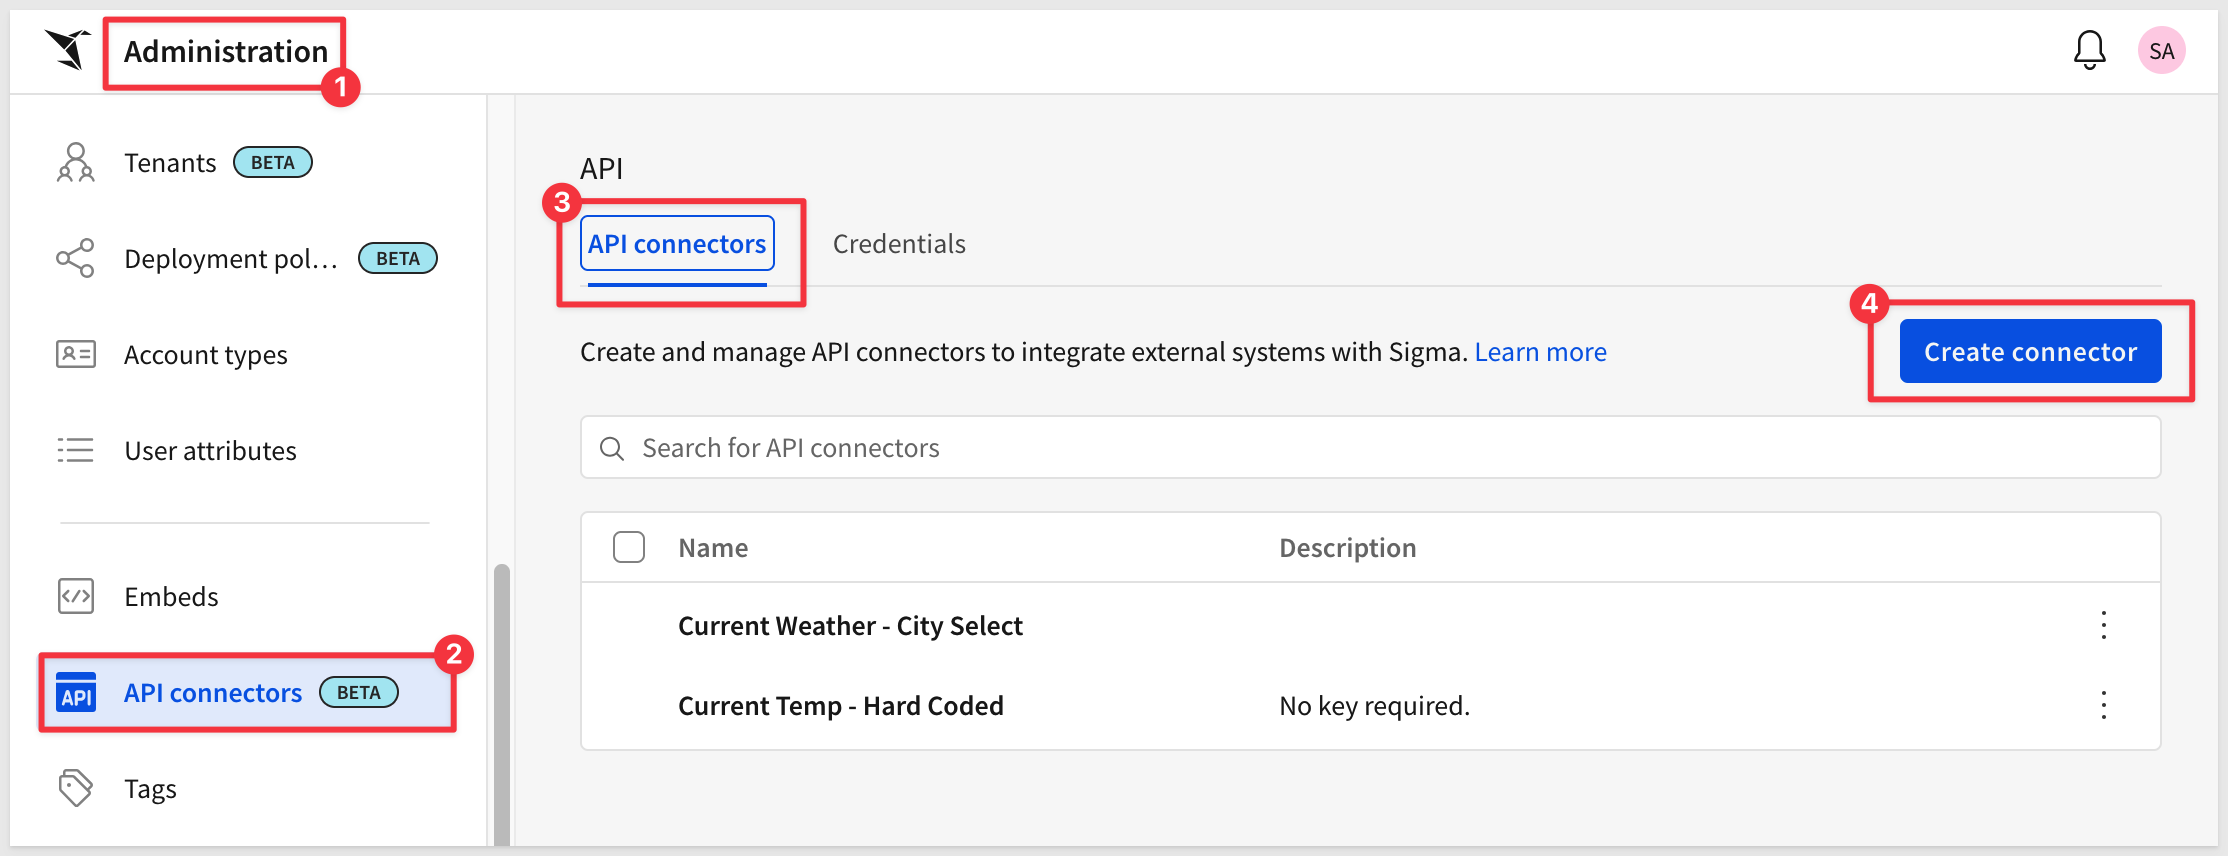Toggle the select-all checkbox in table header

tap(629, 548)
